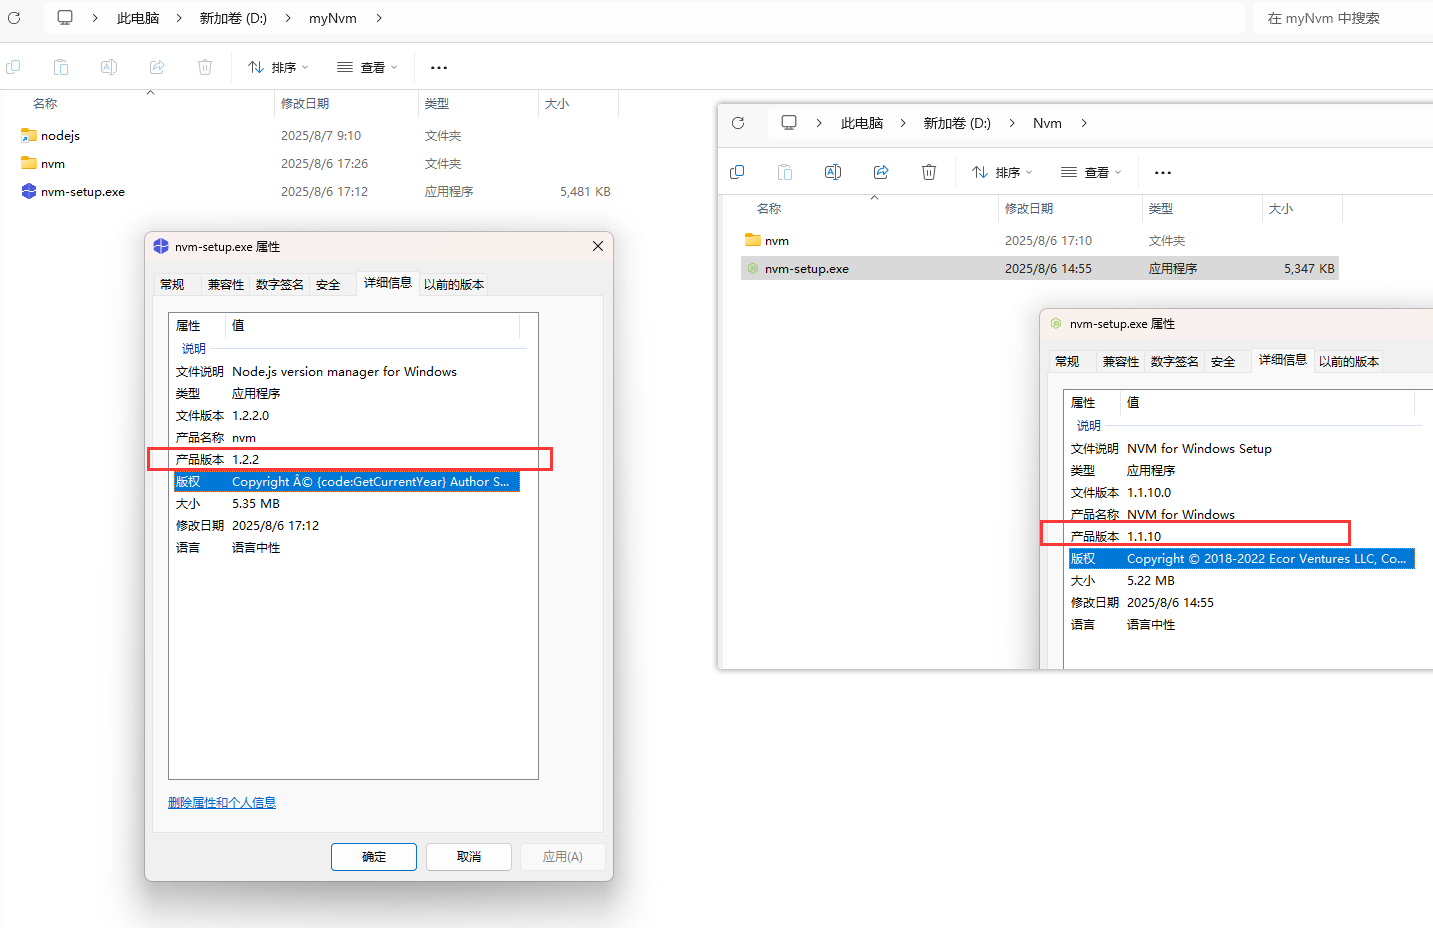Click the PC monitor icon in Nvm address bar

click(x=789, y=122)
